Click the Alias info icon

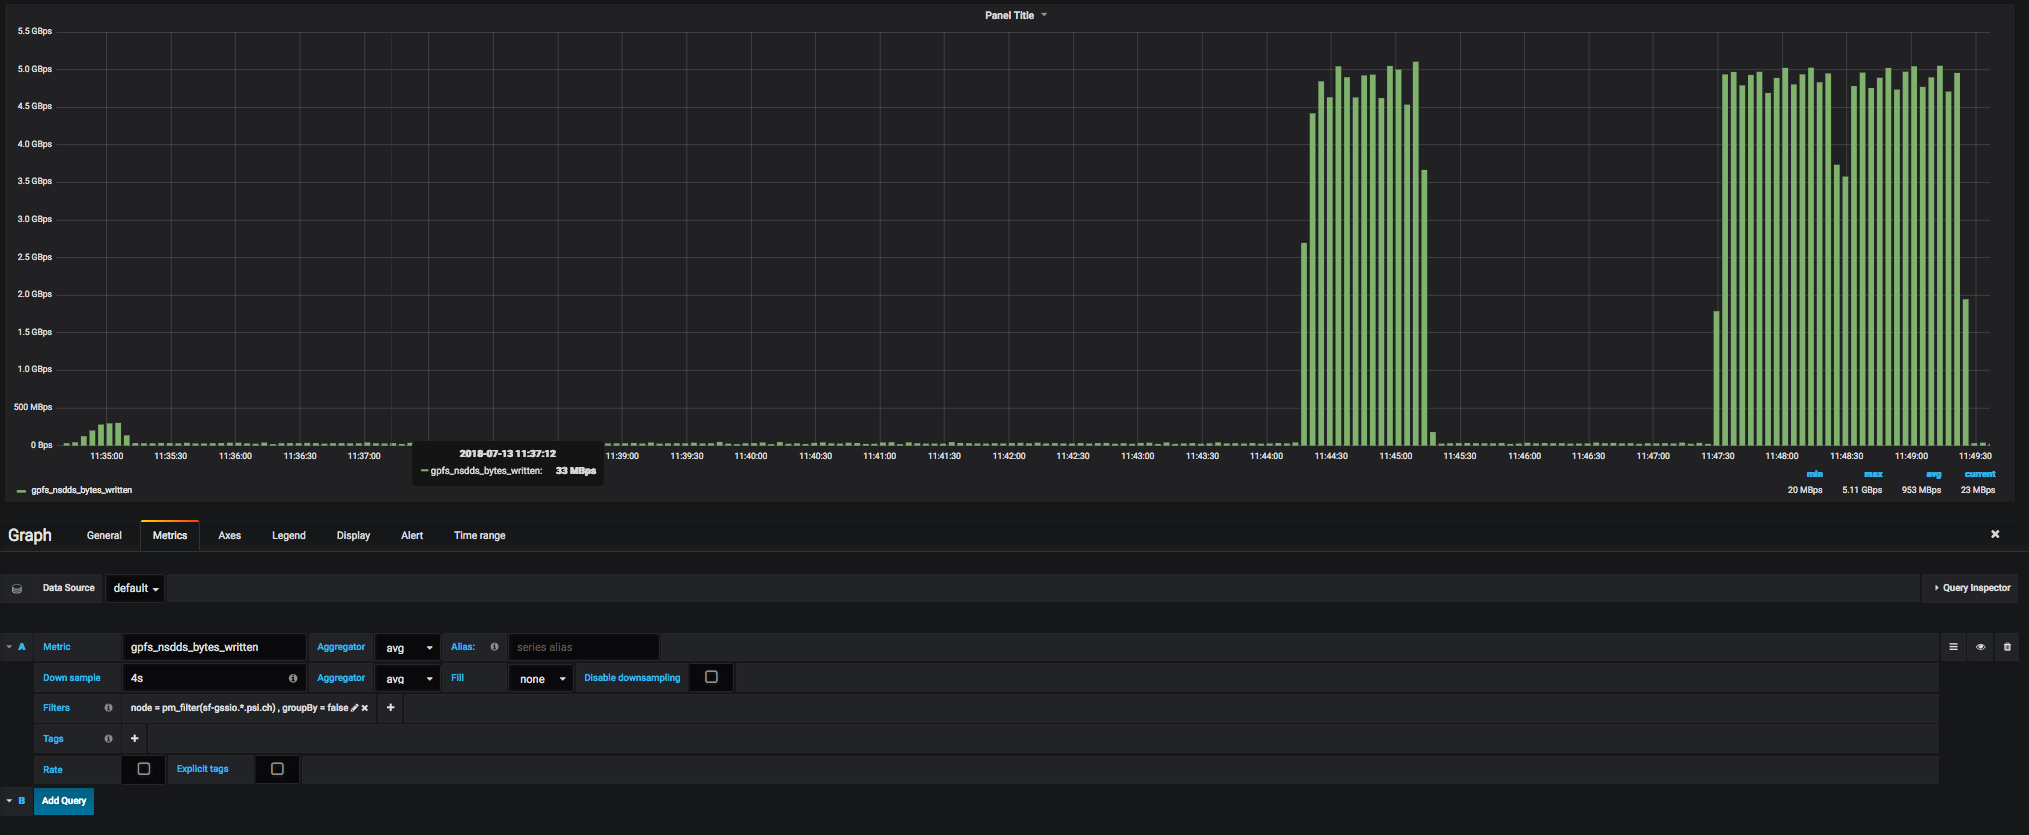point(494,647)
